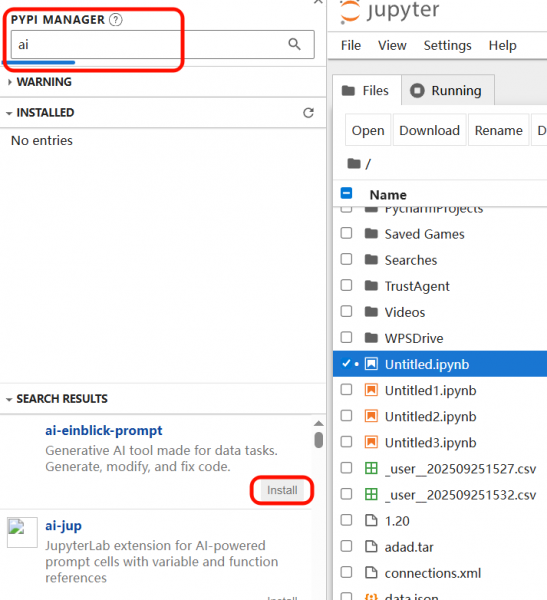The width and height of the screenshot is (547, 600).
Task: Click the PyPI Manager search input field
Action: 163,44
